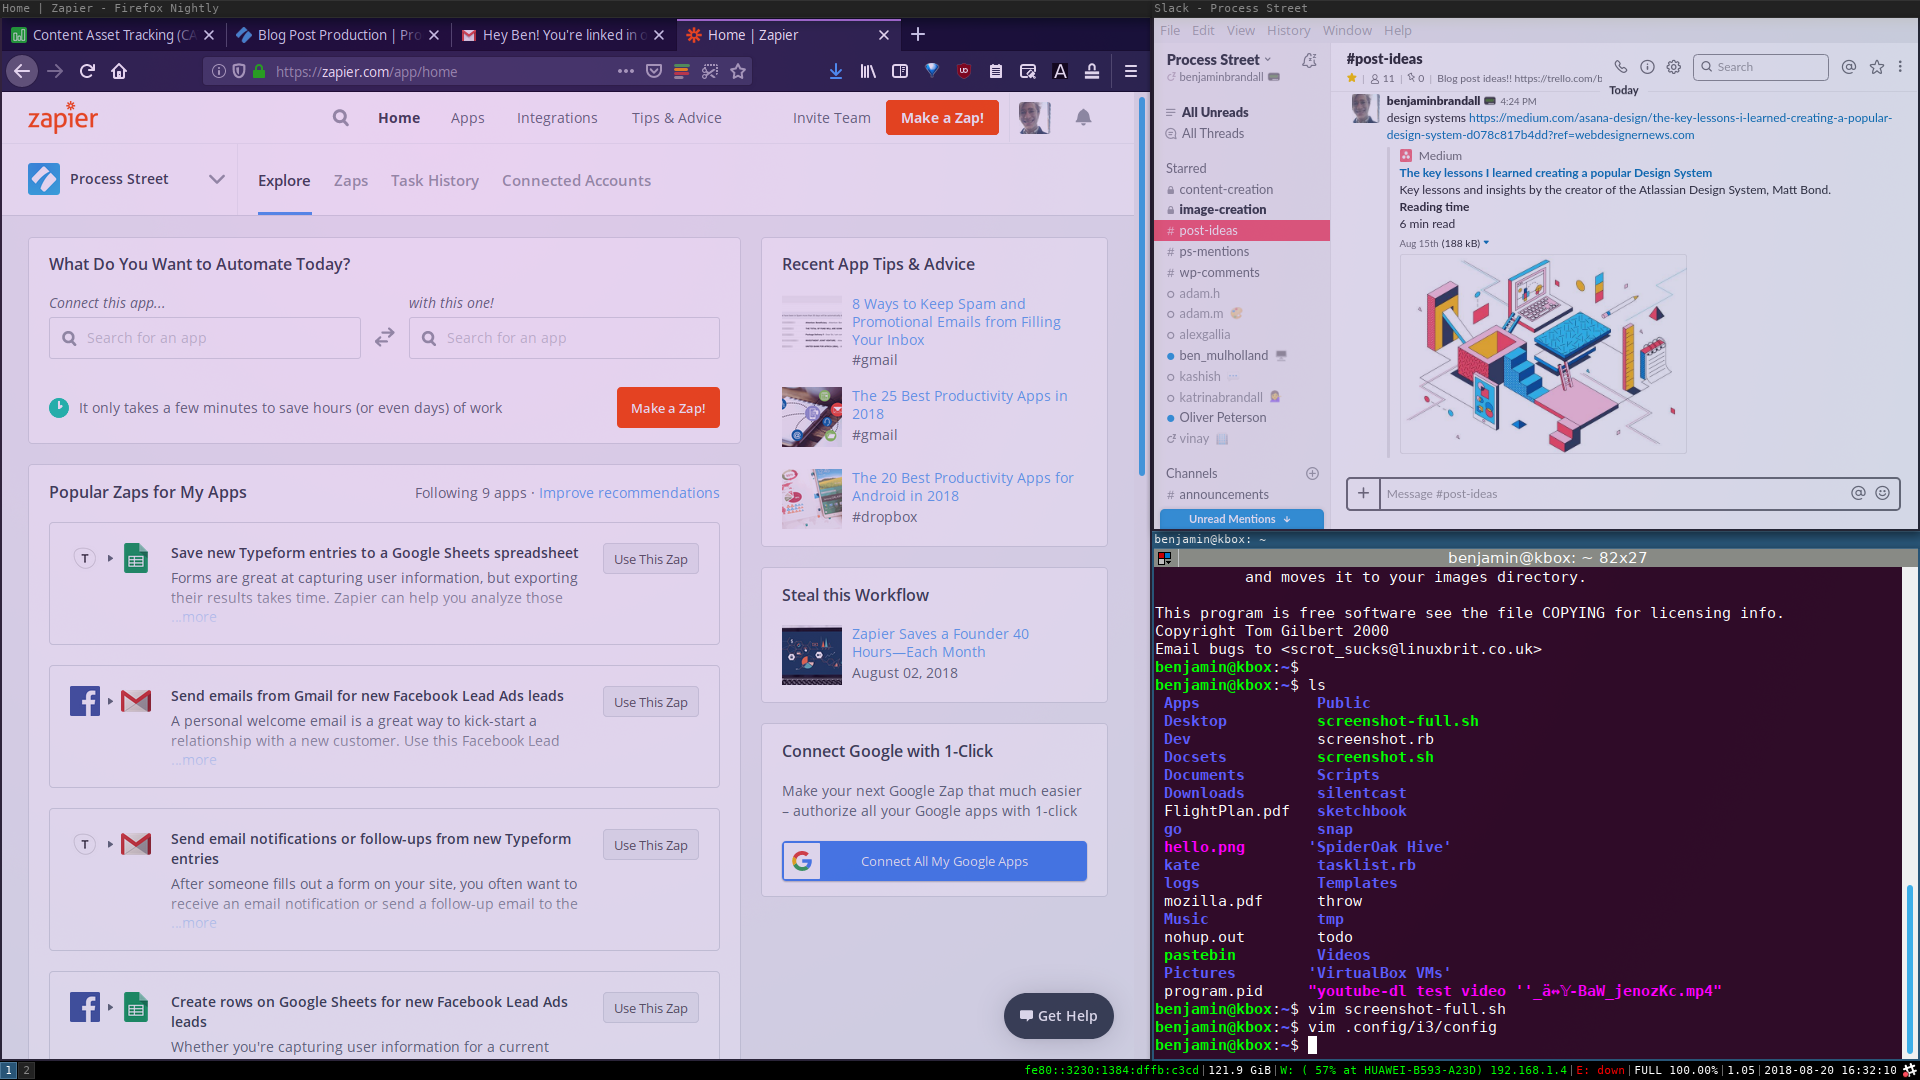The height and width of the screenshot is (1080, 1920).
Task: Expand the Process Street account dropdown in Zapier
Action: click(x=217, y=180)
